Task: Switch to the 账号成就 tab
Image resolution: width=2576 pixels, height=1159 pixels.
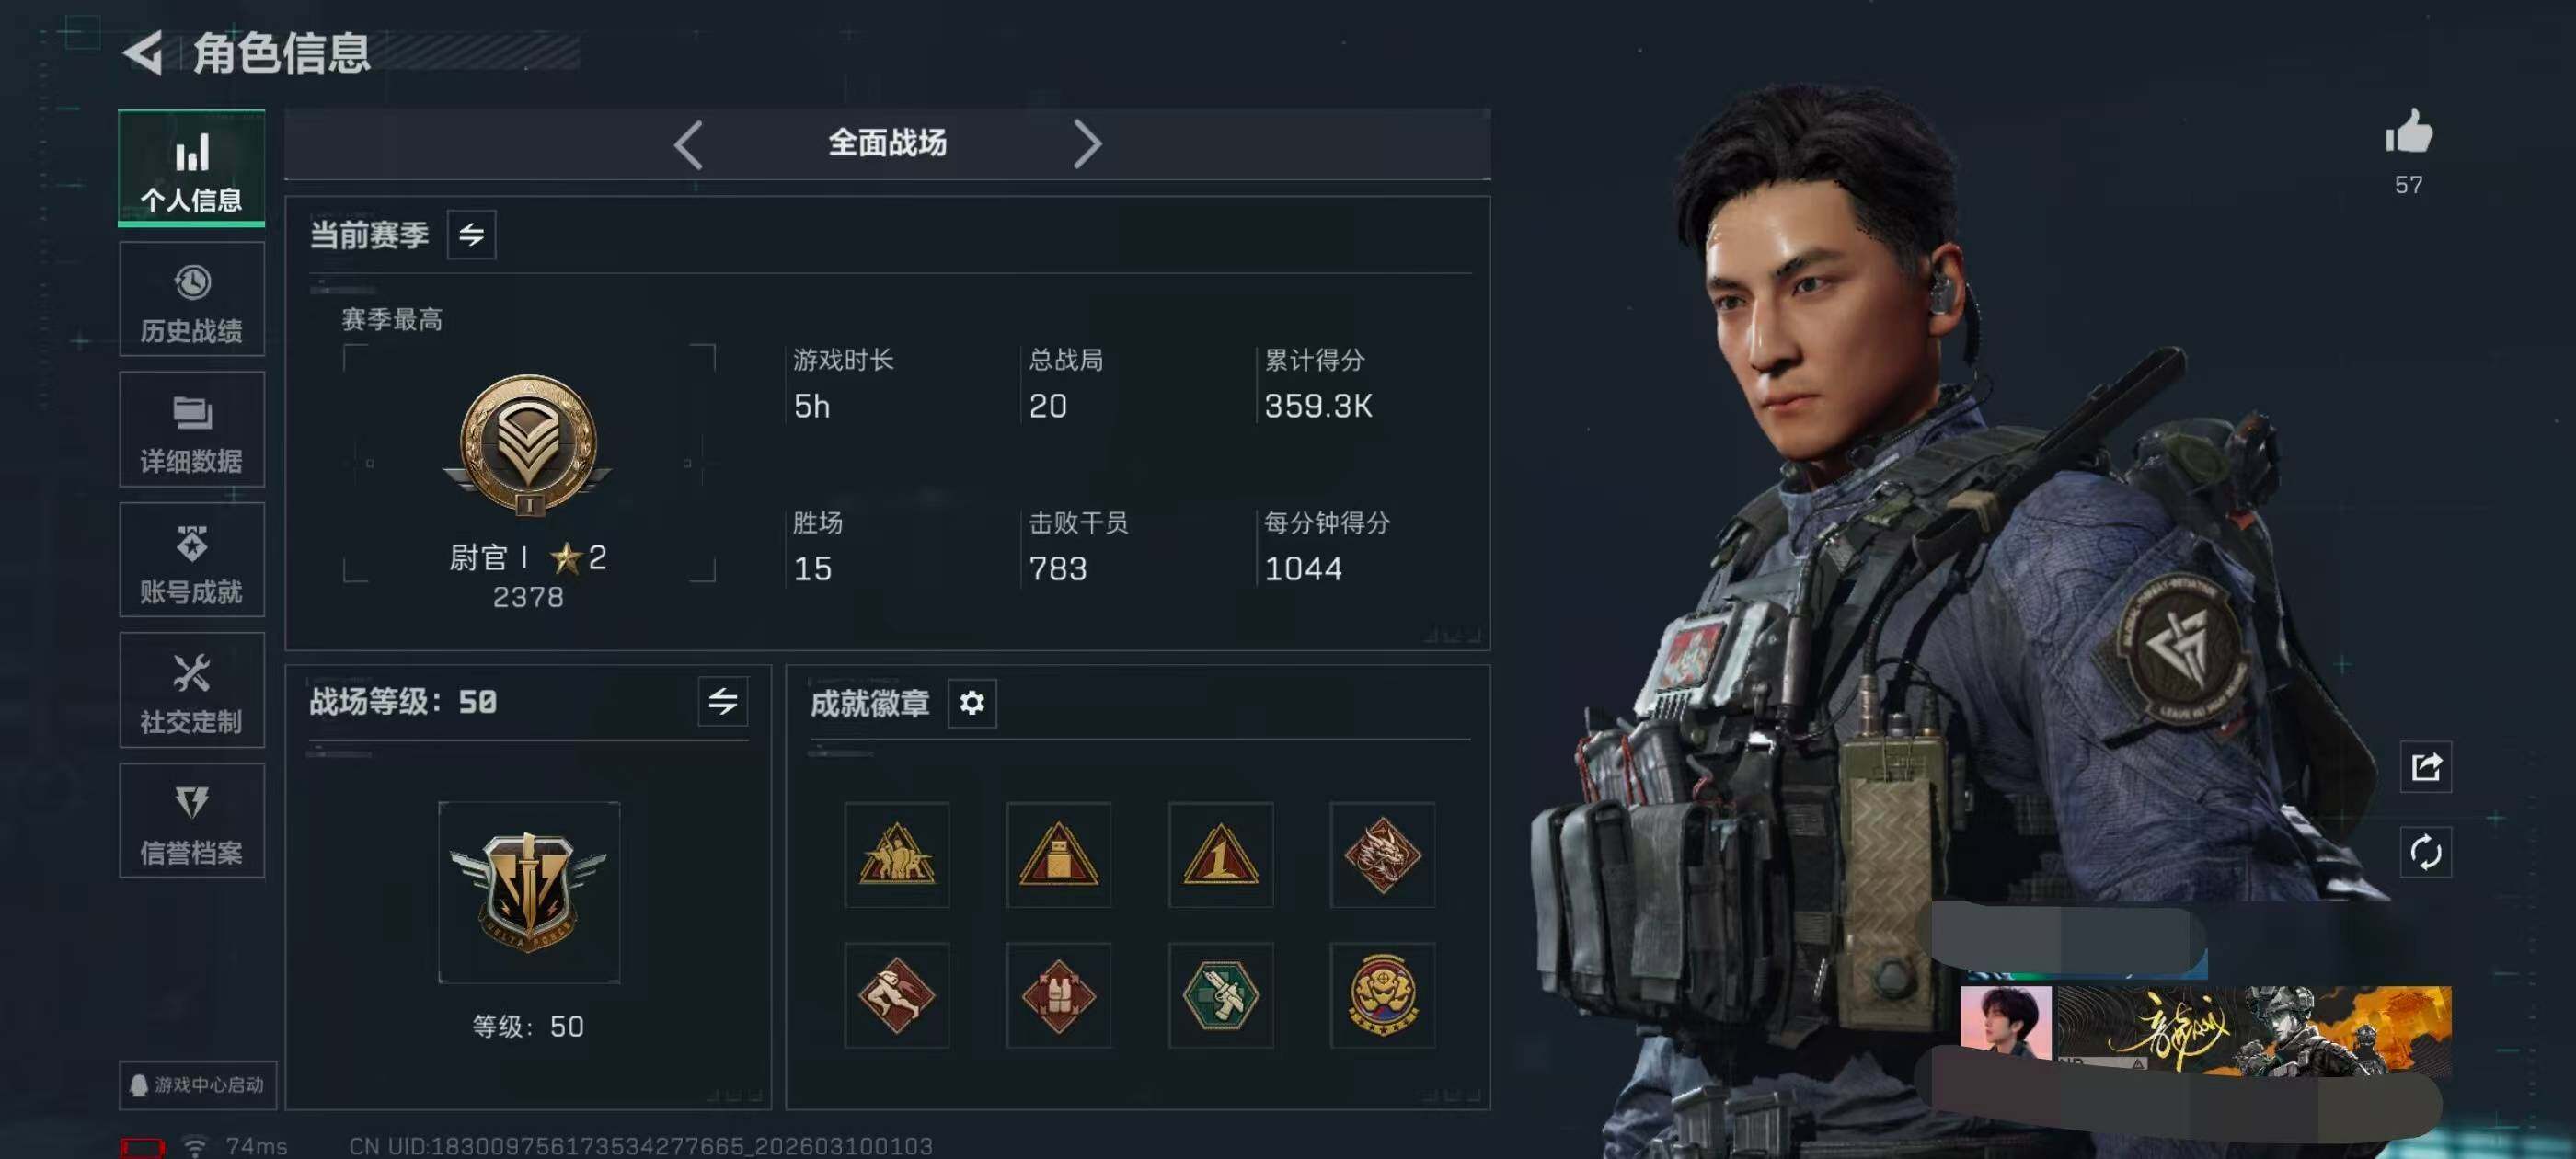Action: [x=192, y=560]
